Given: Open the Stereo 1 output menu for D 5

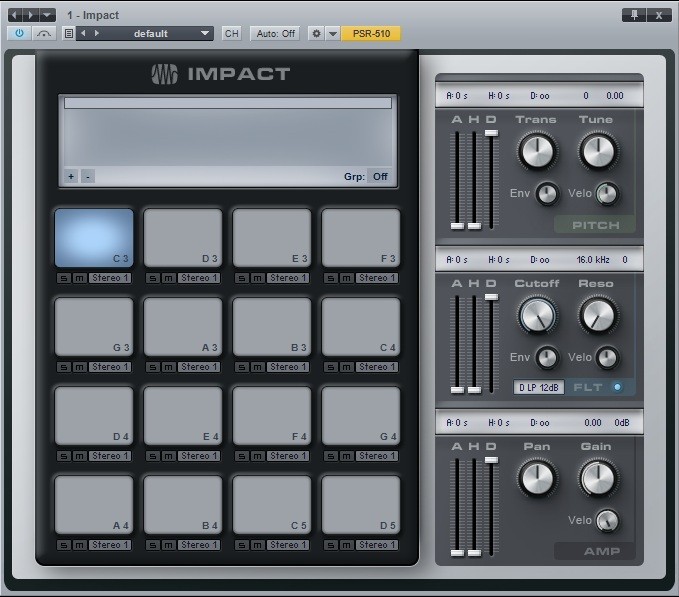Looking at the screenshot, I should click(x=377, y=545).
